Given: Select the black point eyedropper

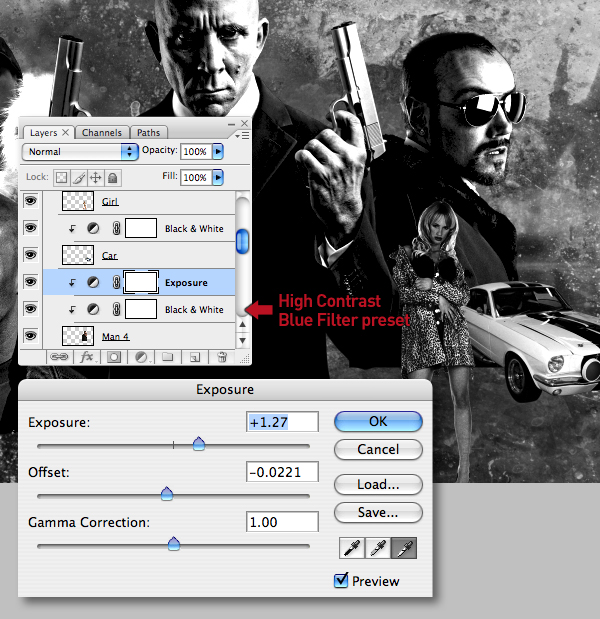Looking at the screenshot, I should [x=352, y=548].
